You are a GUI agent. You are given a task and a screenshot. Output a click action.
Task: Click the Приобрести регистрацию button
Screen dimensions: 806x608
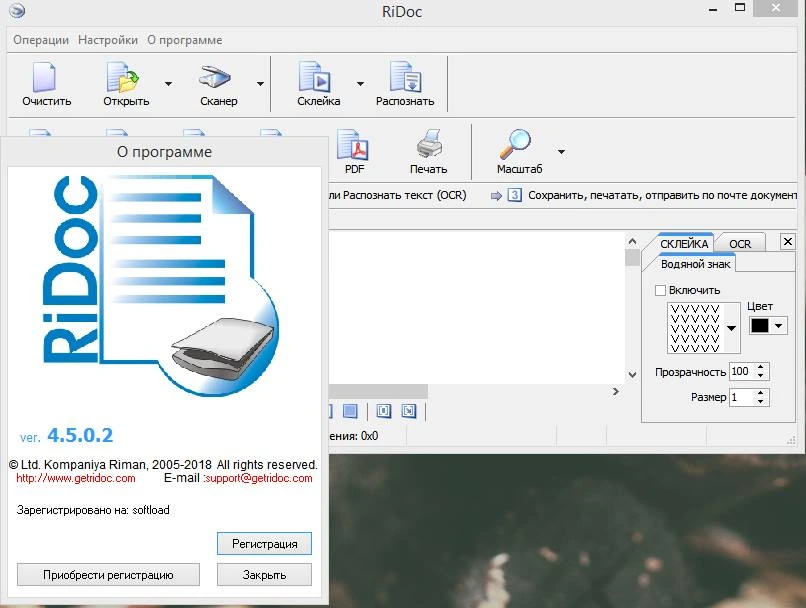click(108, 575)
